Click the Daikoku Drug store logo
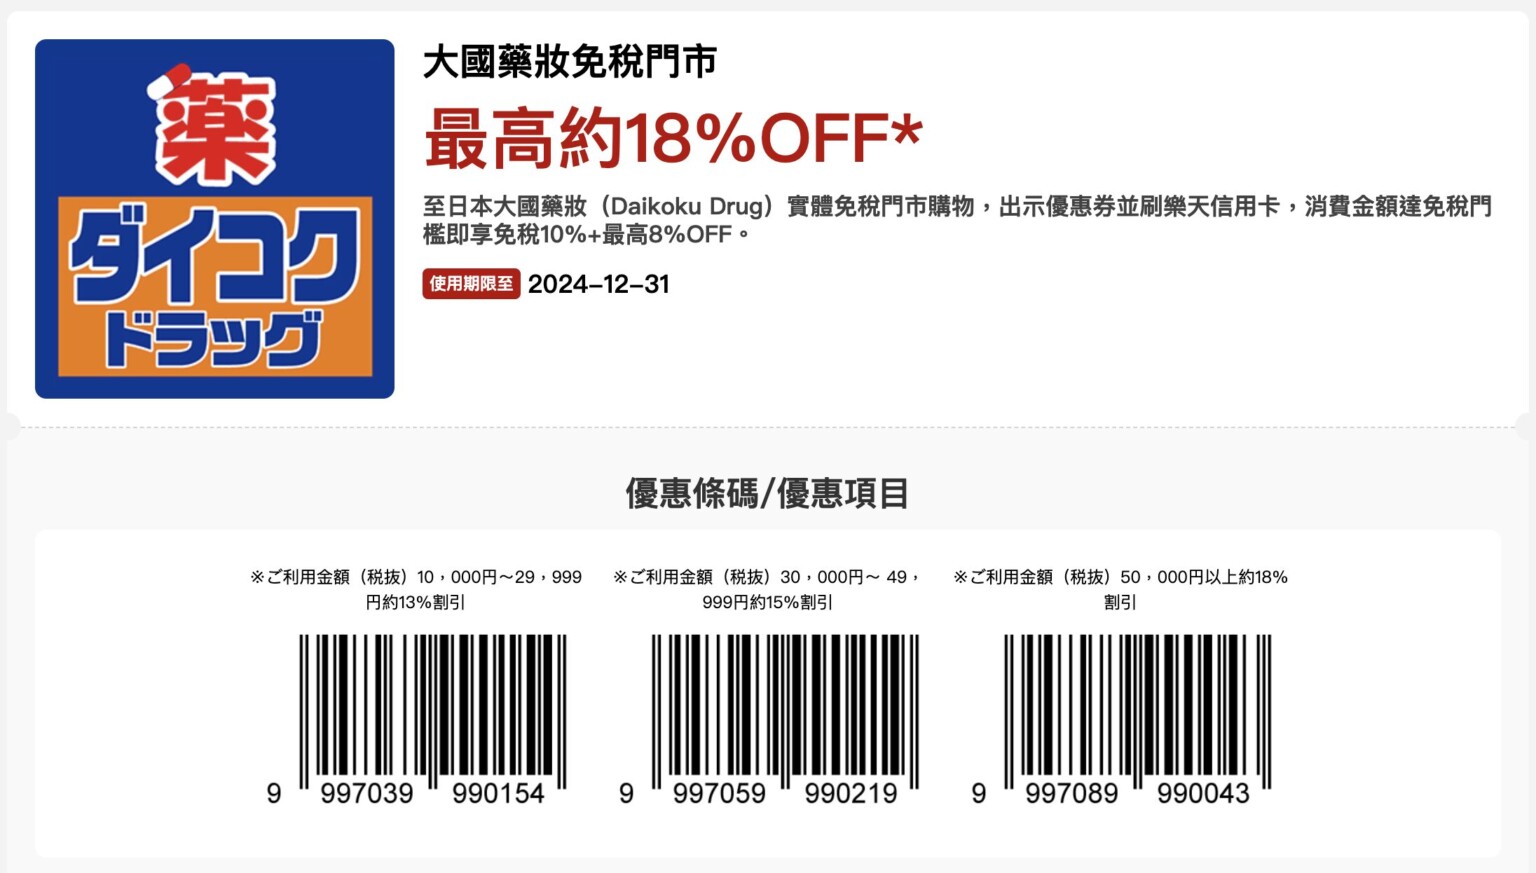The width and height of the screenshot is (1536, 873). (x=214, y=219)
